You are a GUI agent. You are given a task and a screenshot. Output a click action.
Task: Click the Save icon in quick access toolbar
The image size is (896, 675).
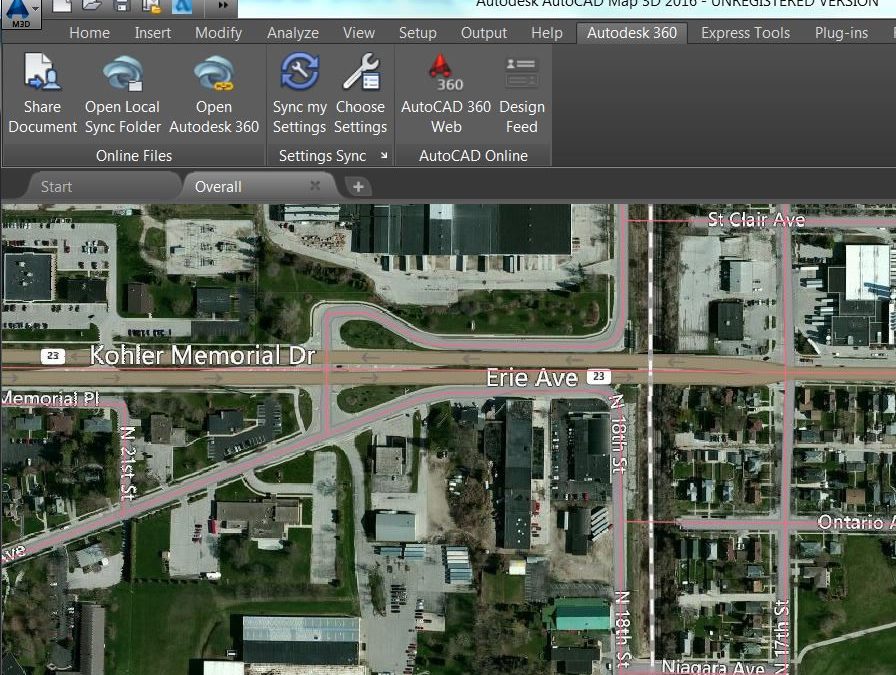121,6
